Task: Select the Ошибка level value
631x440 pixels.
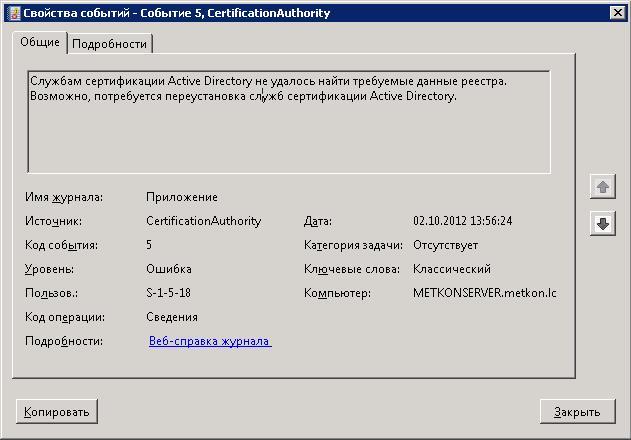Action: 168,269
